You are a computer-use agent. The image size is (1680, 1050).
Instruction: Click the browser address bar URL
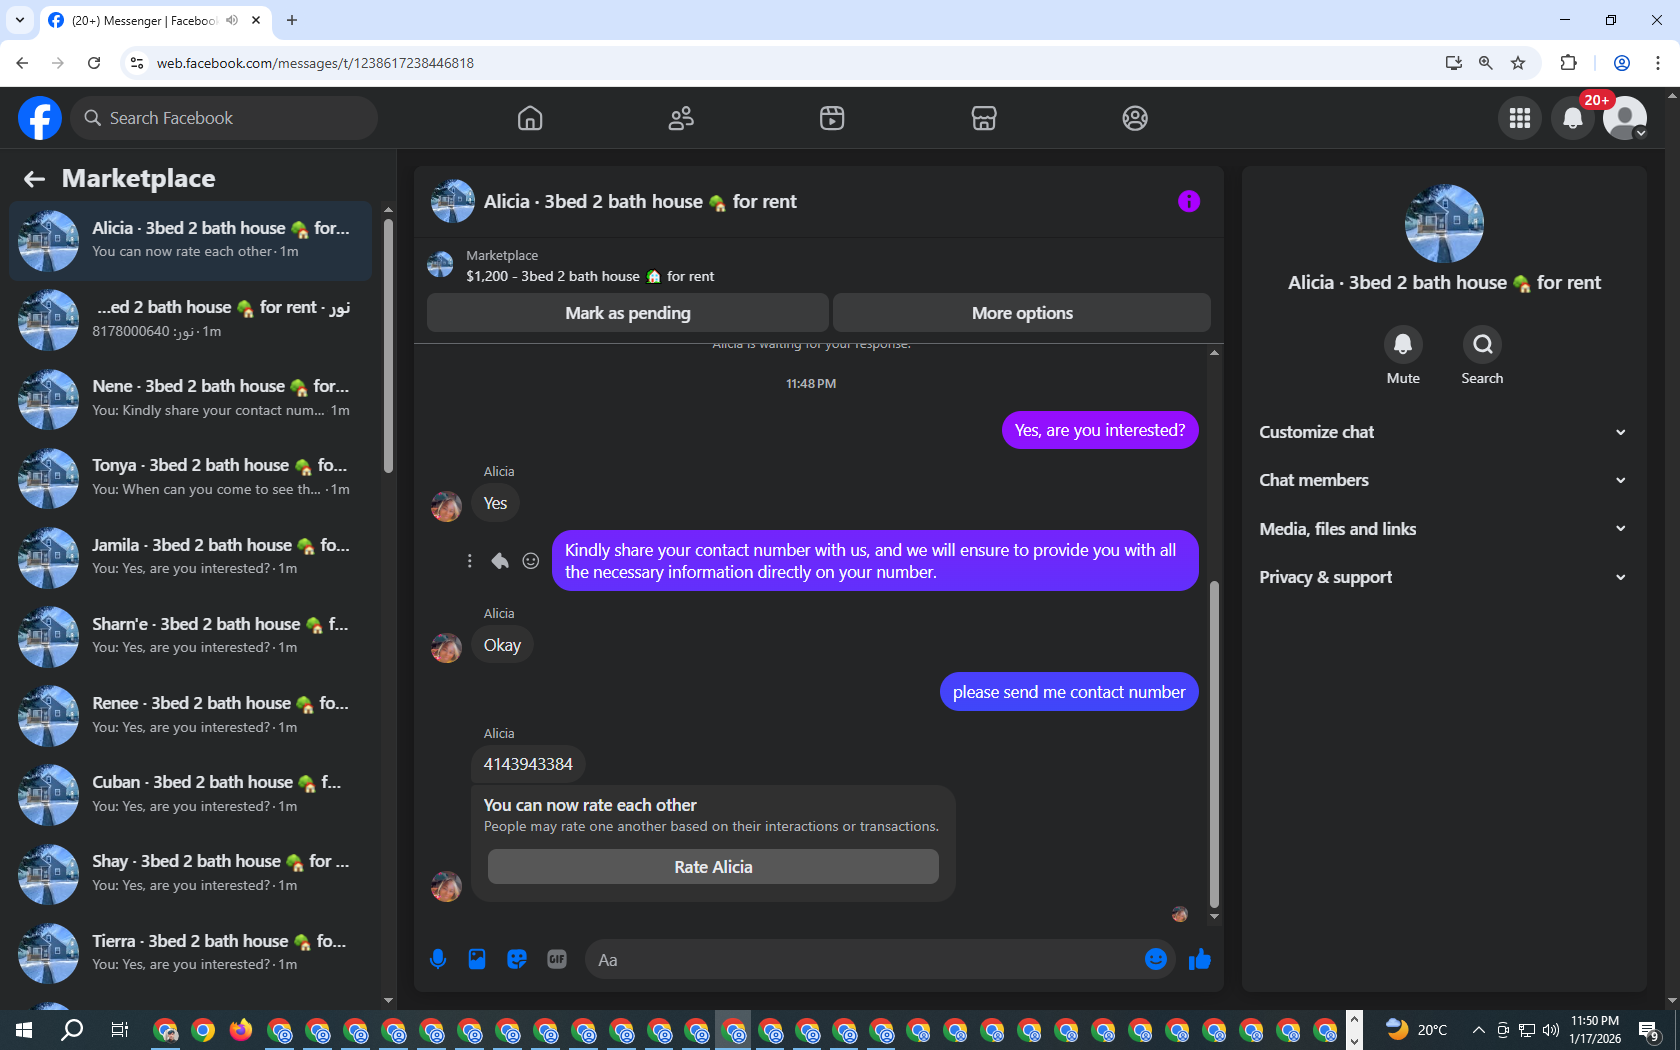pyautogui.click(x=315, y=63)
